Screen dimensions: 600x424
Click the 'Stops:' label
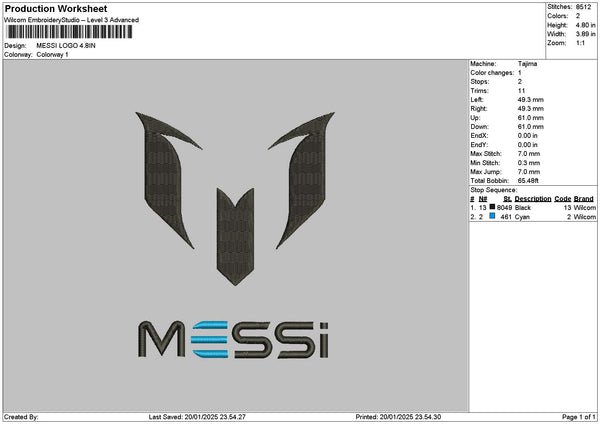480,82
